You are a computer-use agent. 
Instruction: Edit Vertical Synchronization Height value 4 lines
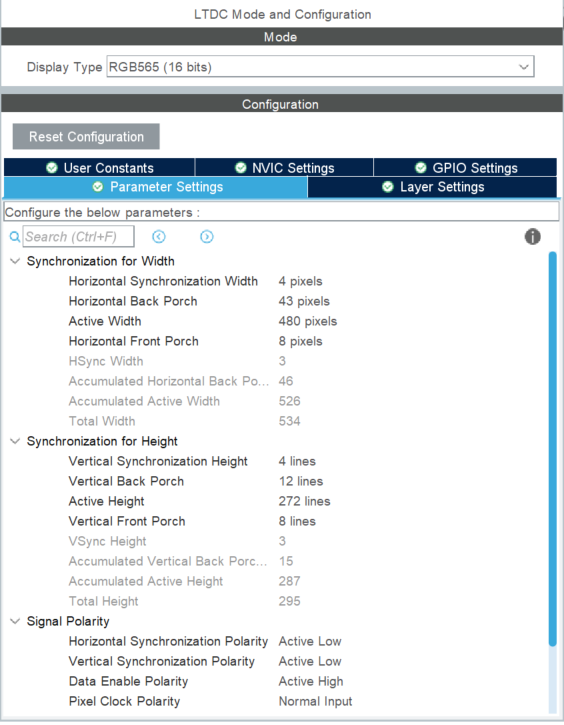297,461
